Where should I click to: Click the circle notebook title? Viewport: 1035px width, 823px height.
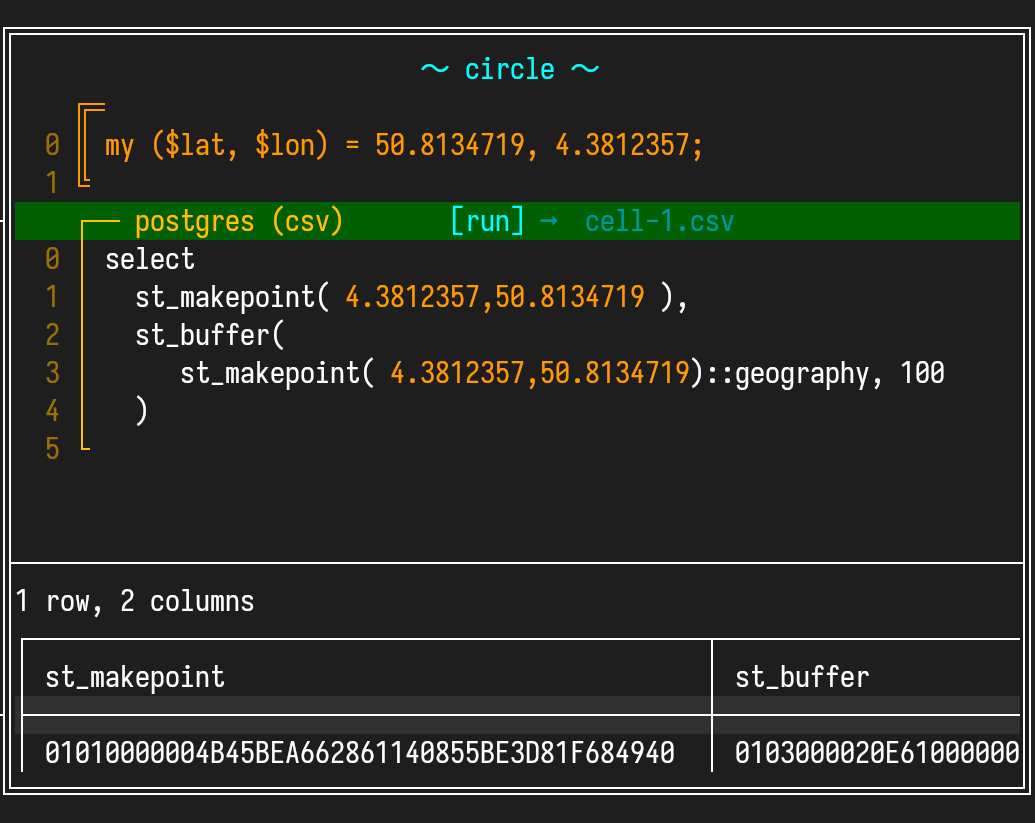[x=509, y=69]
